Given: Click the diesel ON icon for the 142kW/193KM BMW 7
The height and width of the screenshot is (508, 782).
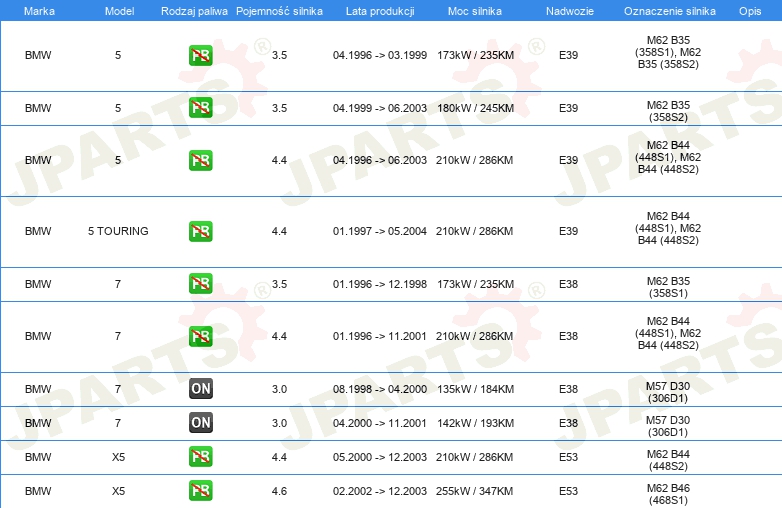Looking at the screenshot, I should [x=200, y=423].
